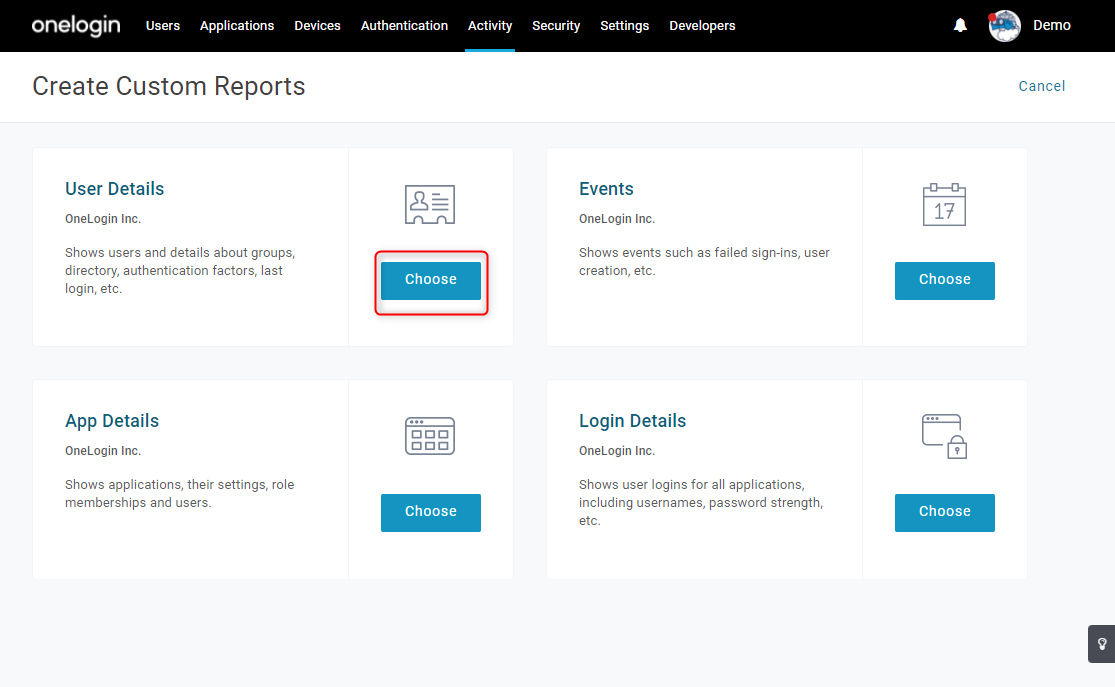Open the Authentication menu

click(405, 26)
